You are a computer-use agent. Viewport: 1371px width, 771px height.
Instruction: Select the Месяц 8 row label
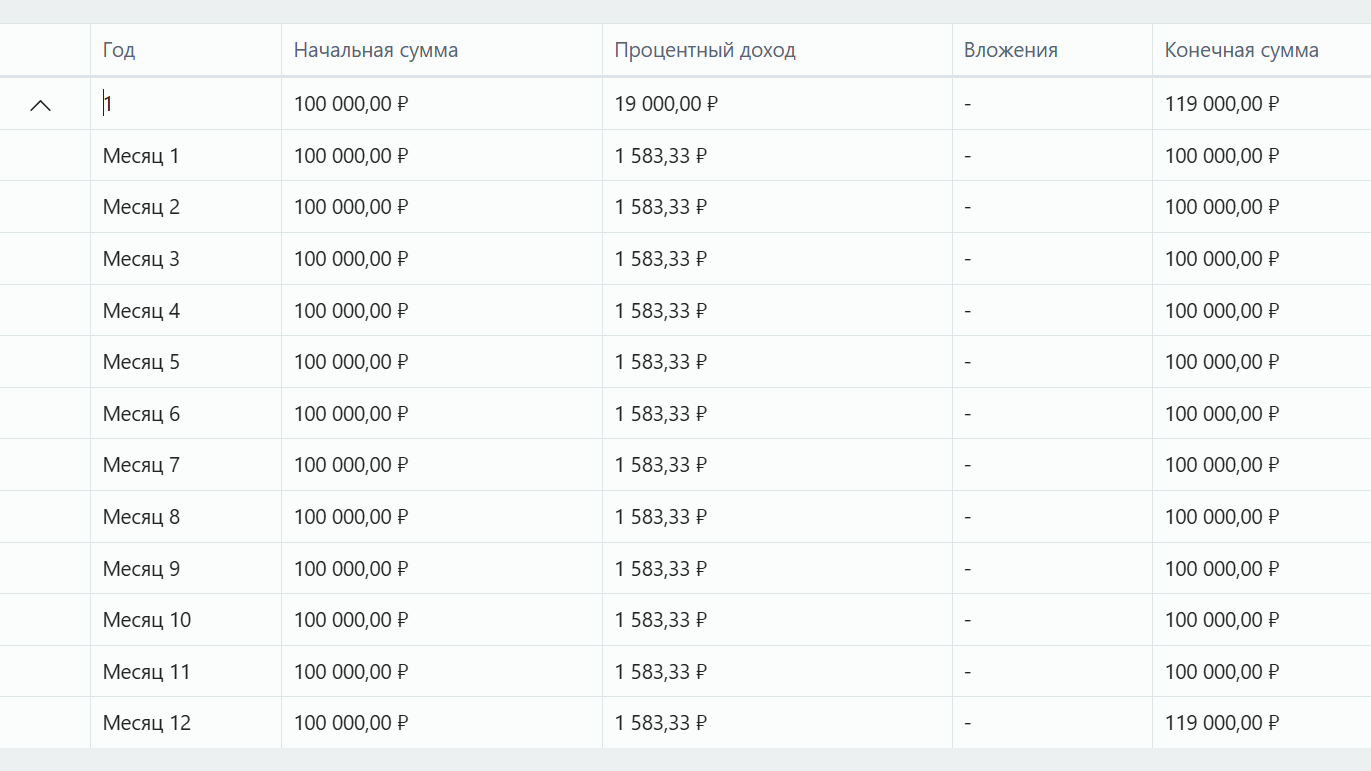point(141,517)
